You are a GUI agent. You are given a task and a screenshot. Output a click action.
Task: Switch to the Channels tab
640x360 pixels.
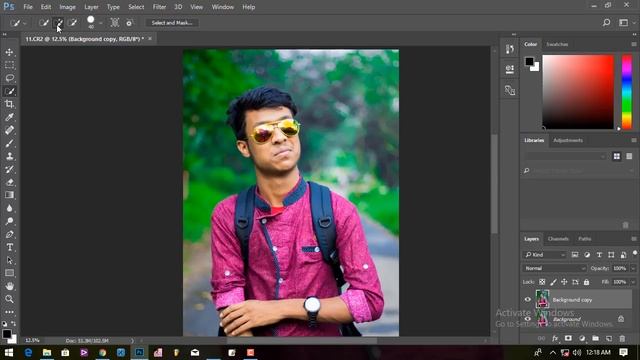click(558, 239)
